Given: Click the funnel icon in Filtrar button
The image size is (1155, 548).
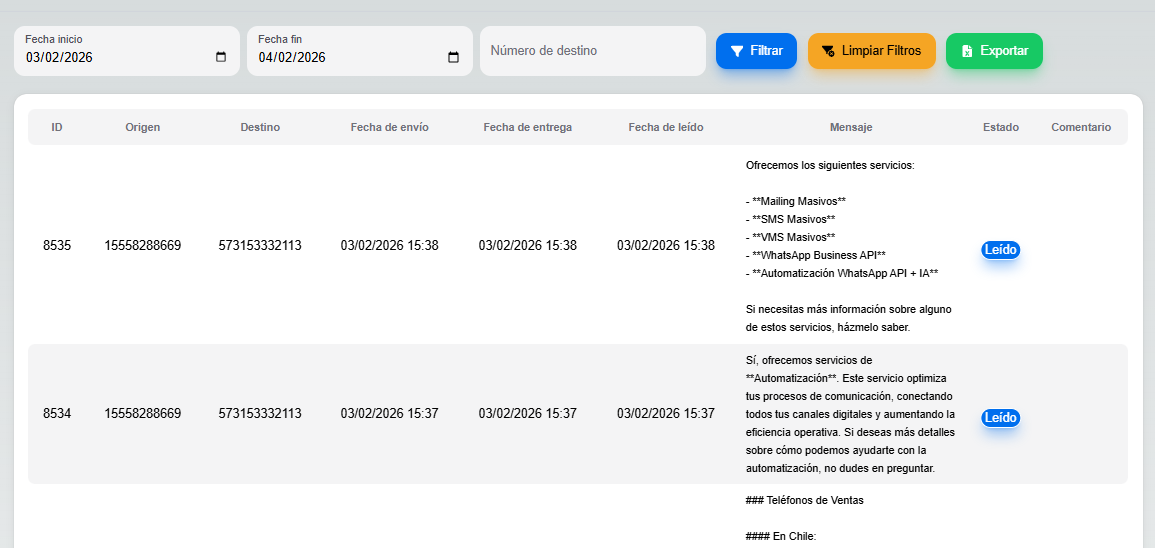Looking at the screenshot, I should (737, 51).
